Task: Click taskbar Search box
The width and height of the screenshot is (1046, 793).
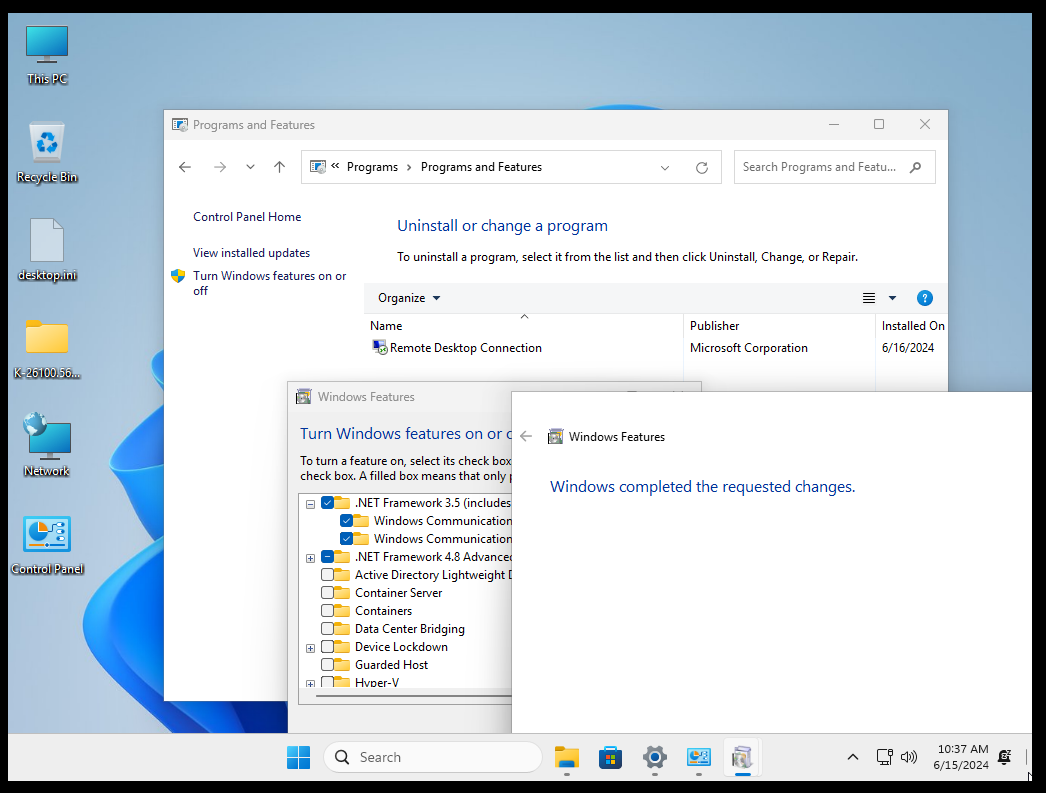Action: (x=433, y=757)
